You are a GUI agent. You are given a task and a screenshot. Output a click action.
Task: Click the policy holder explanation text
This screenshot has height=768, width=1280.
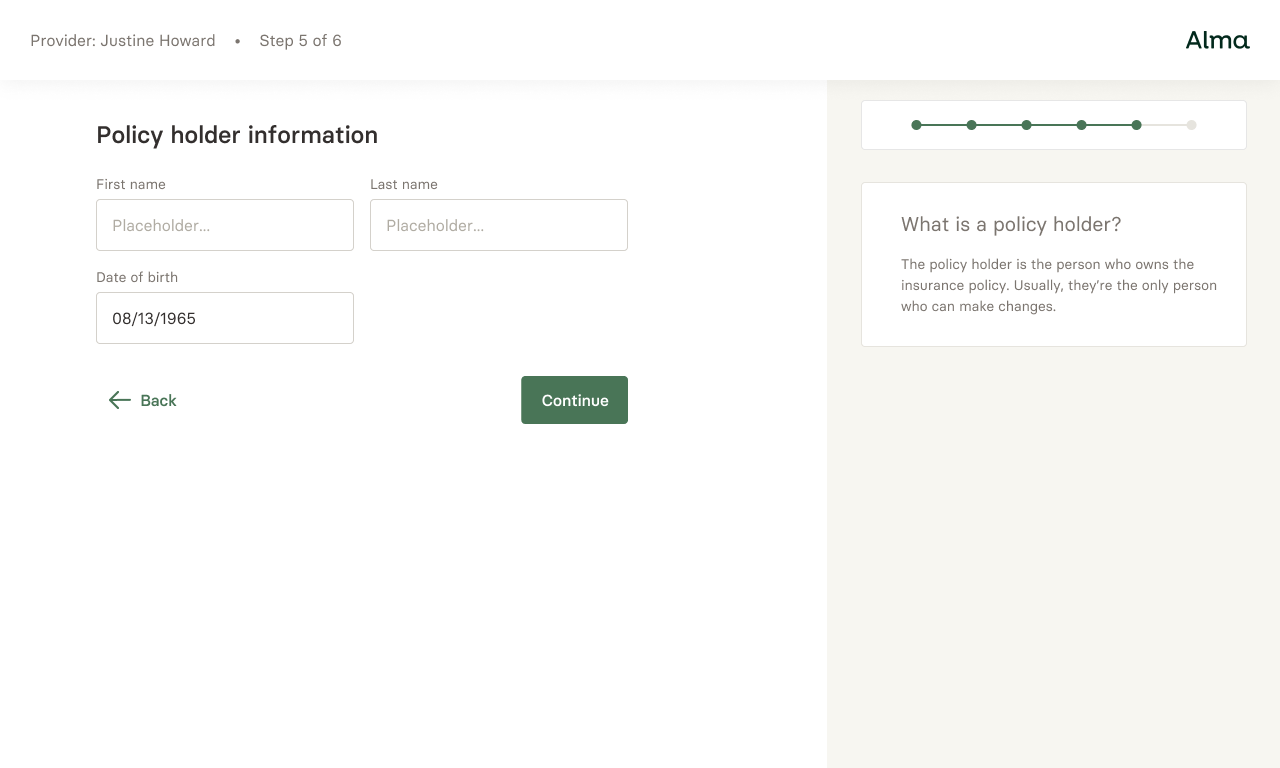1058,285
